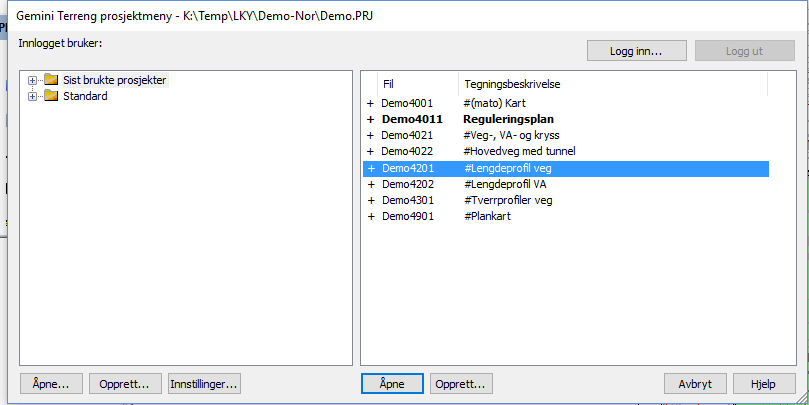Click left Opprett... button under project tree

[x=125, y=383]
